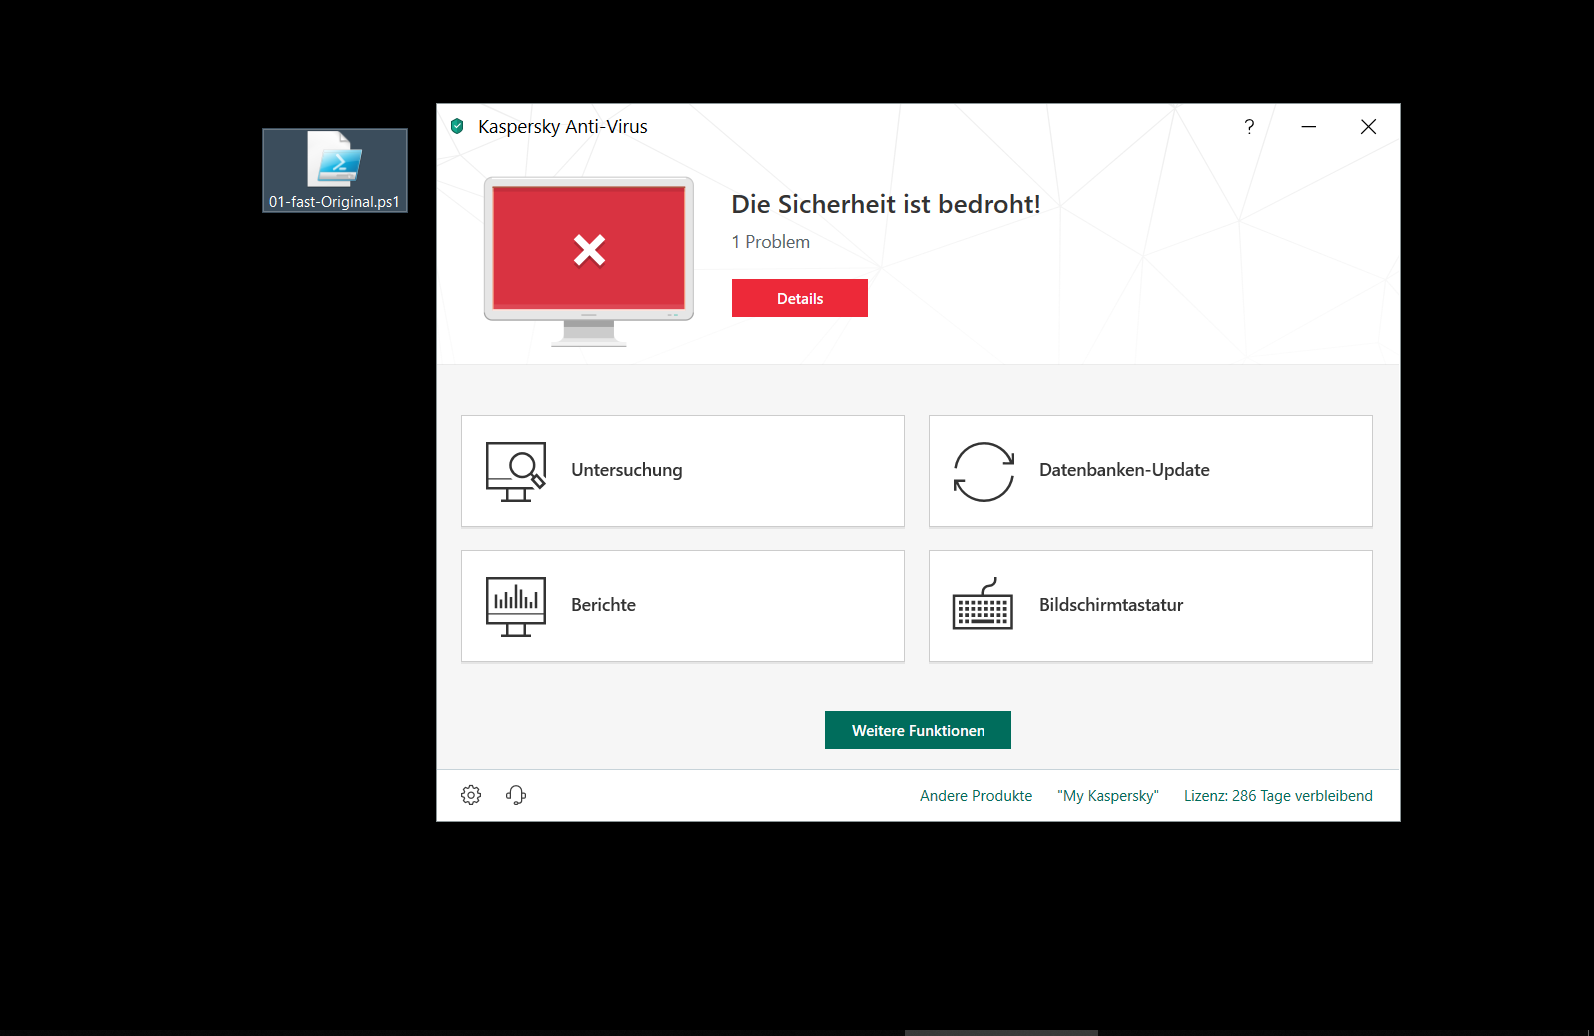The width and height of the screenshot is (1594, 1036).
Task: Close the Kaspersky Anti-Virus window
Action: coord(1369,127)
